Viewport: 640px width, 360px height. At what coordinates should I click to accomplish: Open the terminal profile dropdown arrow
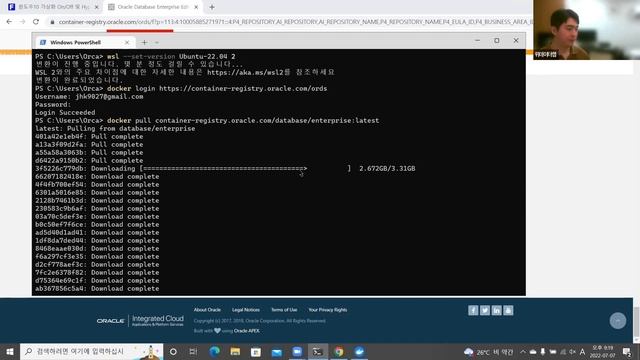(x=157, y=42)
